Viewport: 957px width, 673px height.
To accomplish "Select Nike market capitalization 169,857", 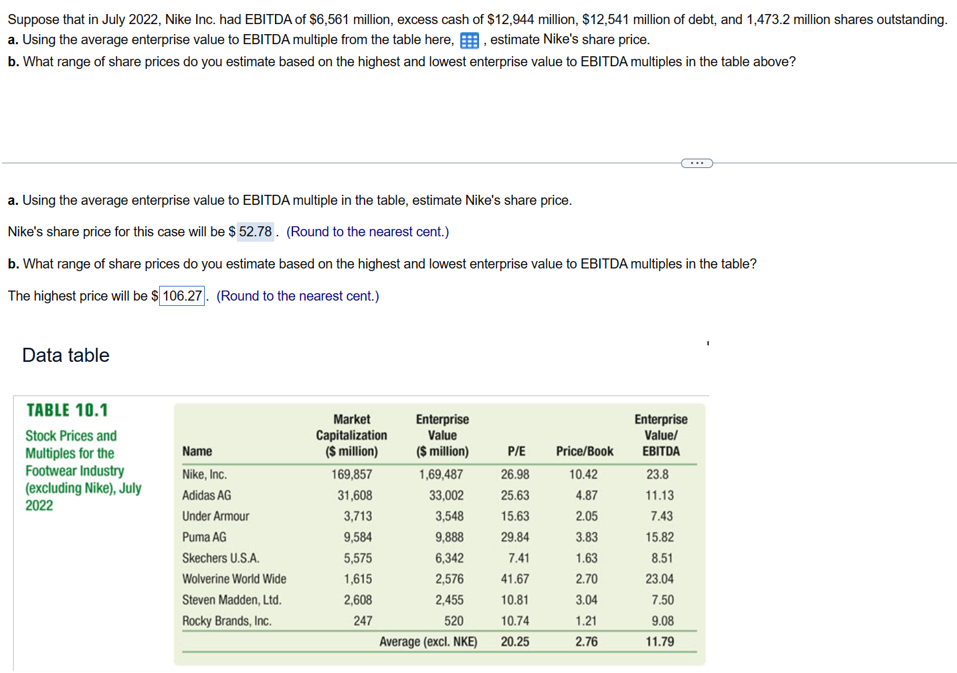I will (x=352, y=474).
